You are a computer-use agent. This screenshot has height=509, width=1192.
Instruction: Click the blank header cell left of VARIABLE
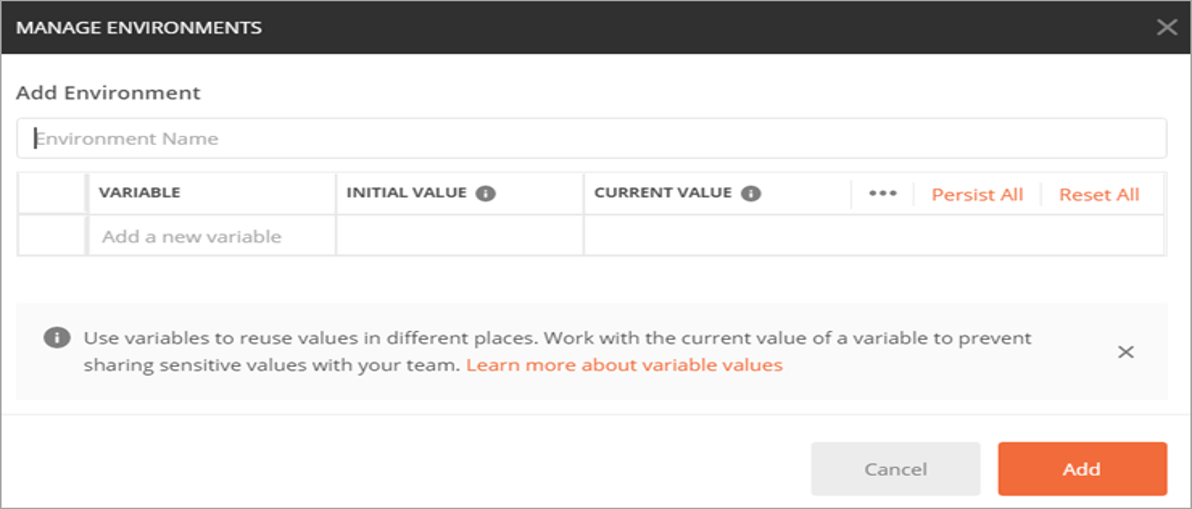[52, 193]
